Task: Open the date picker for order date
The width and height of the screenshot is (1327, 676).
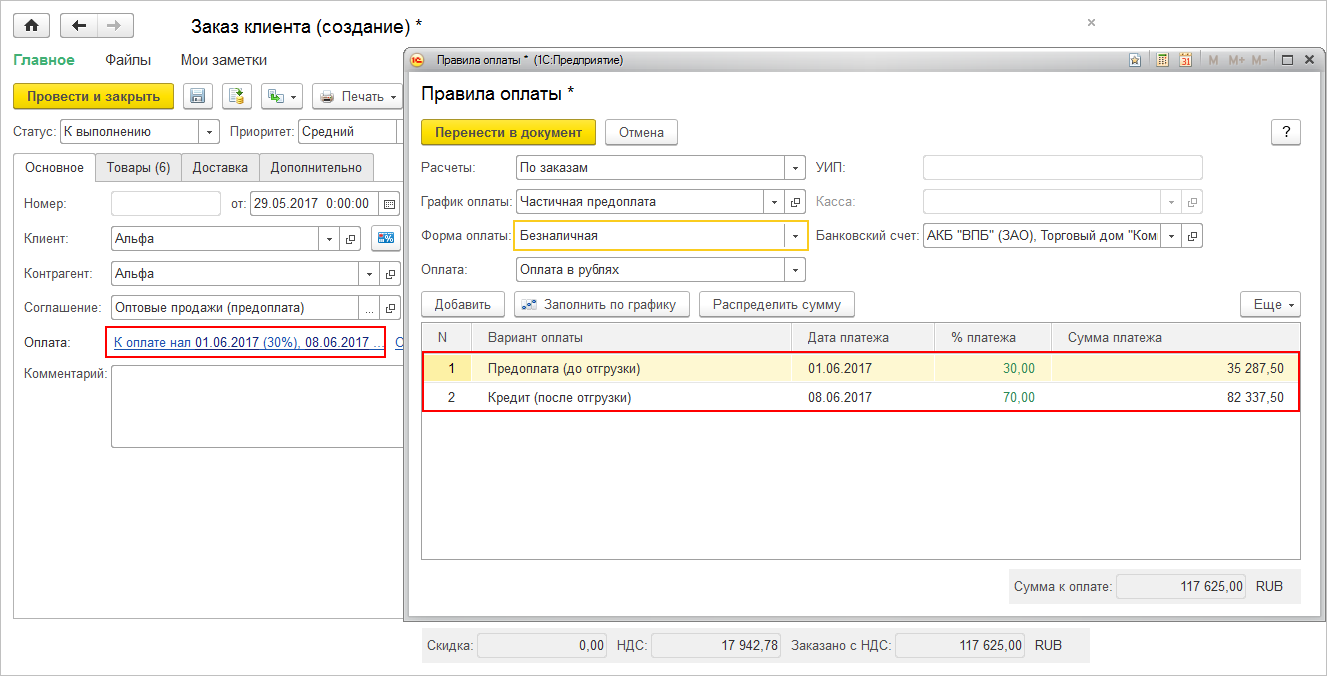Action: tap(390, 203)
